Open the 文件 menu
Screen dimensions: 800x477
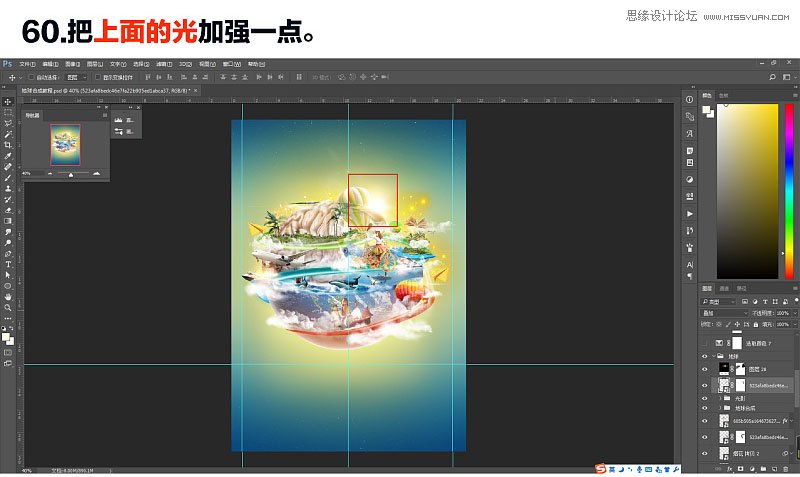click(x=27, y=64)
